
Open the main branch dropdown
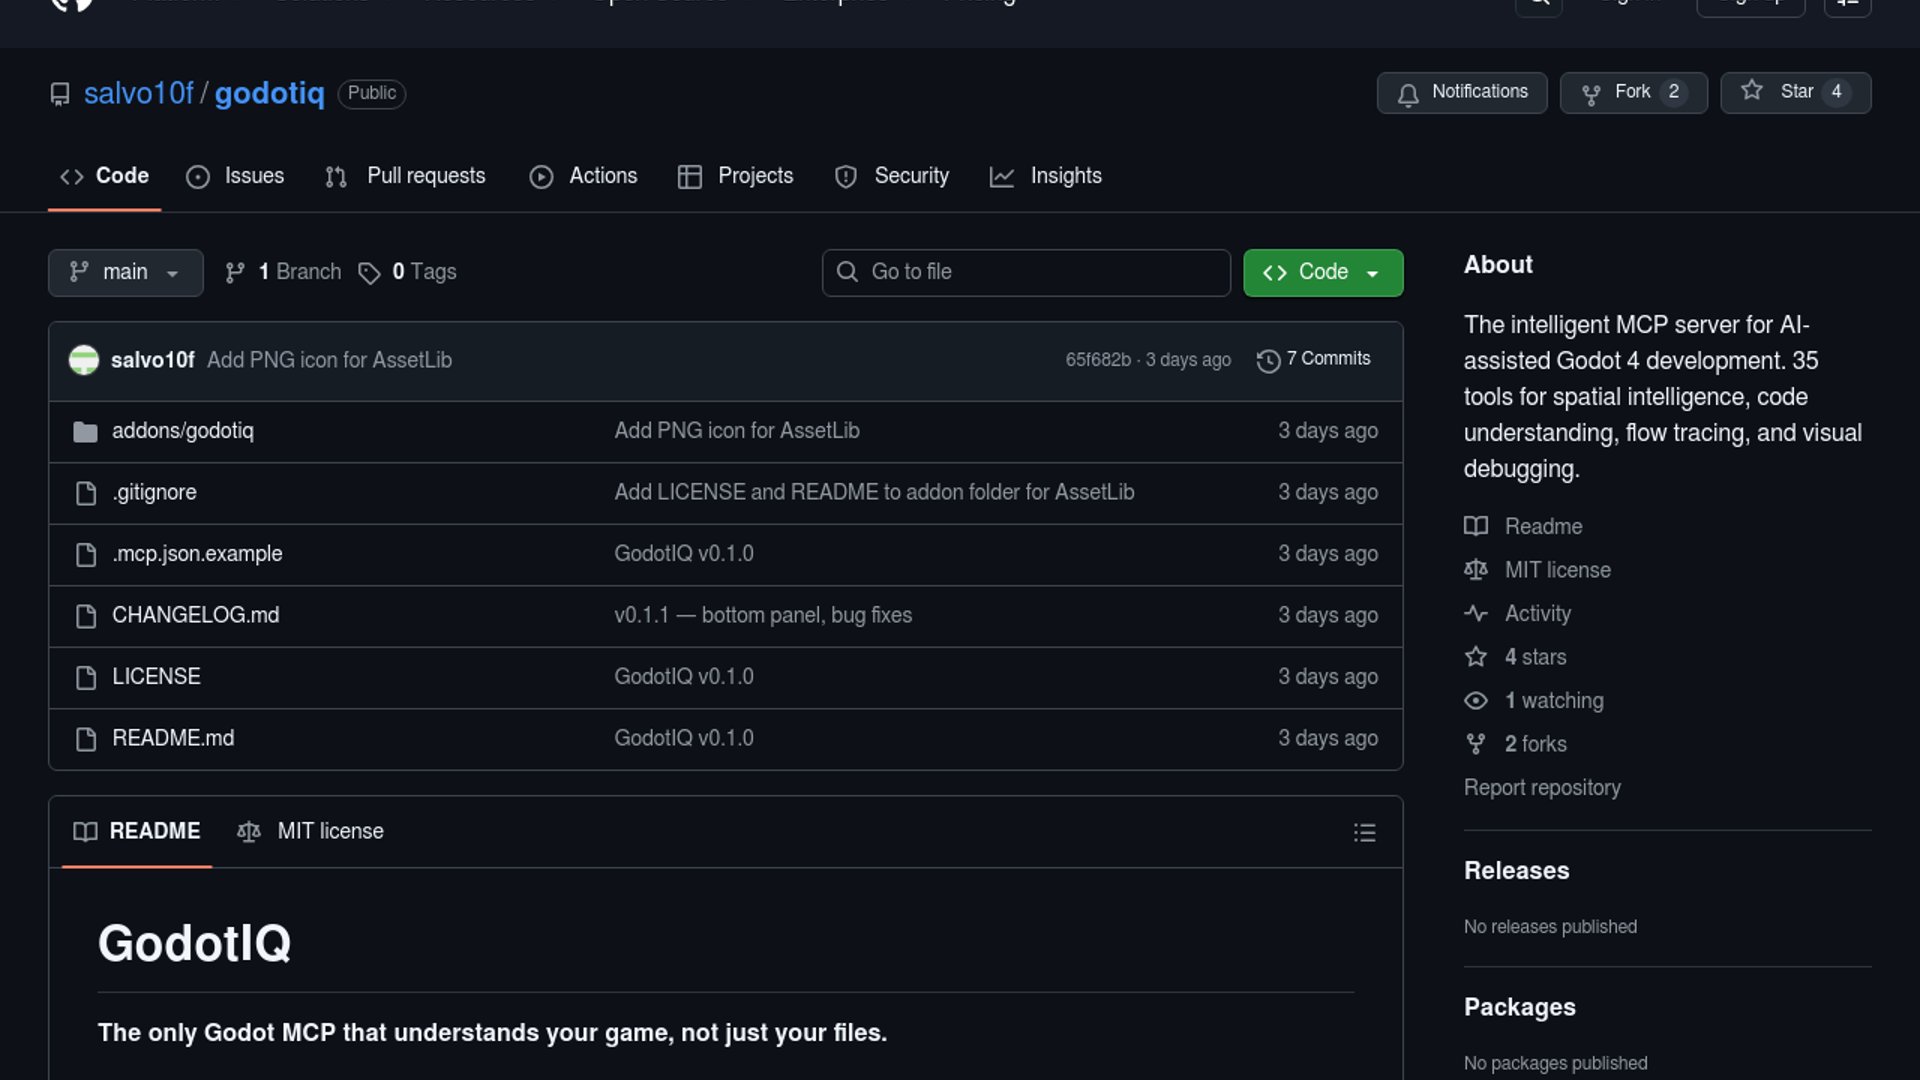125,273
